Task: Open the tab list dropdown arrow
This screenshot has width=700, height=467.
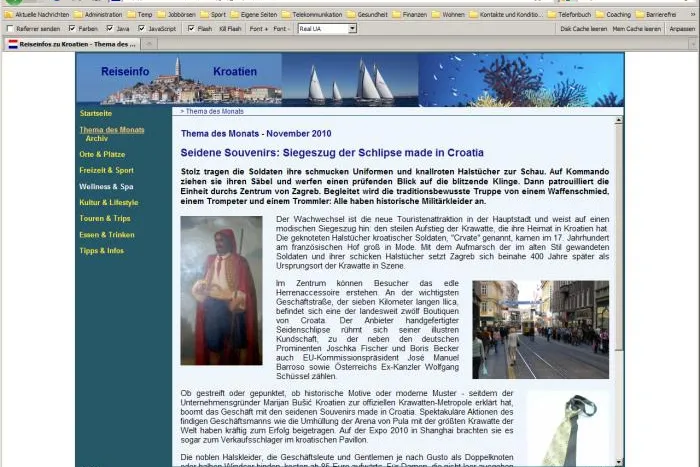Action: pos(693,44)
